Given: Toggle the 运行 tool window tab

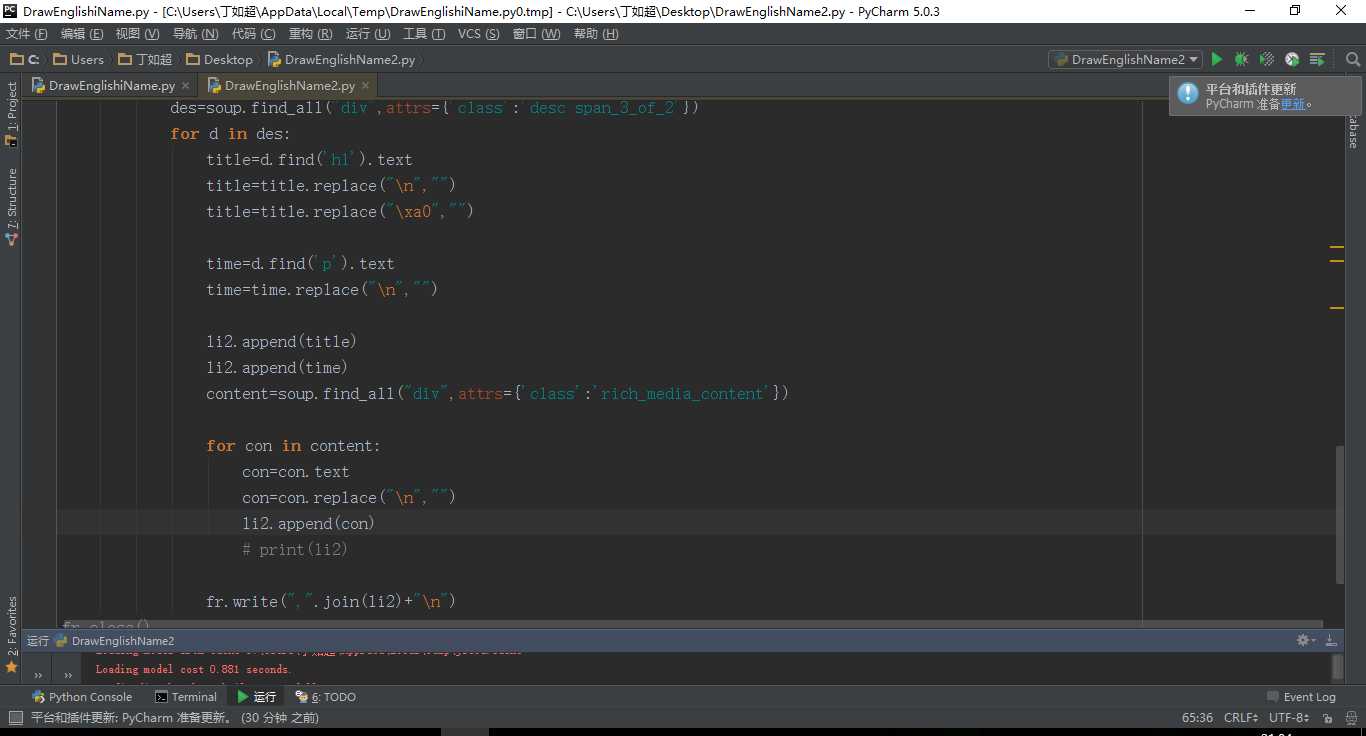Looking at the screenshot, I should tap(256, 697).
